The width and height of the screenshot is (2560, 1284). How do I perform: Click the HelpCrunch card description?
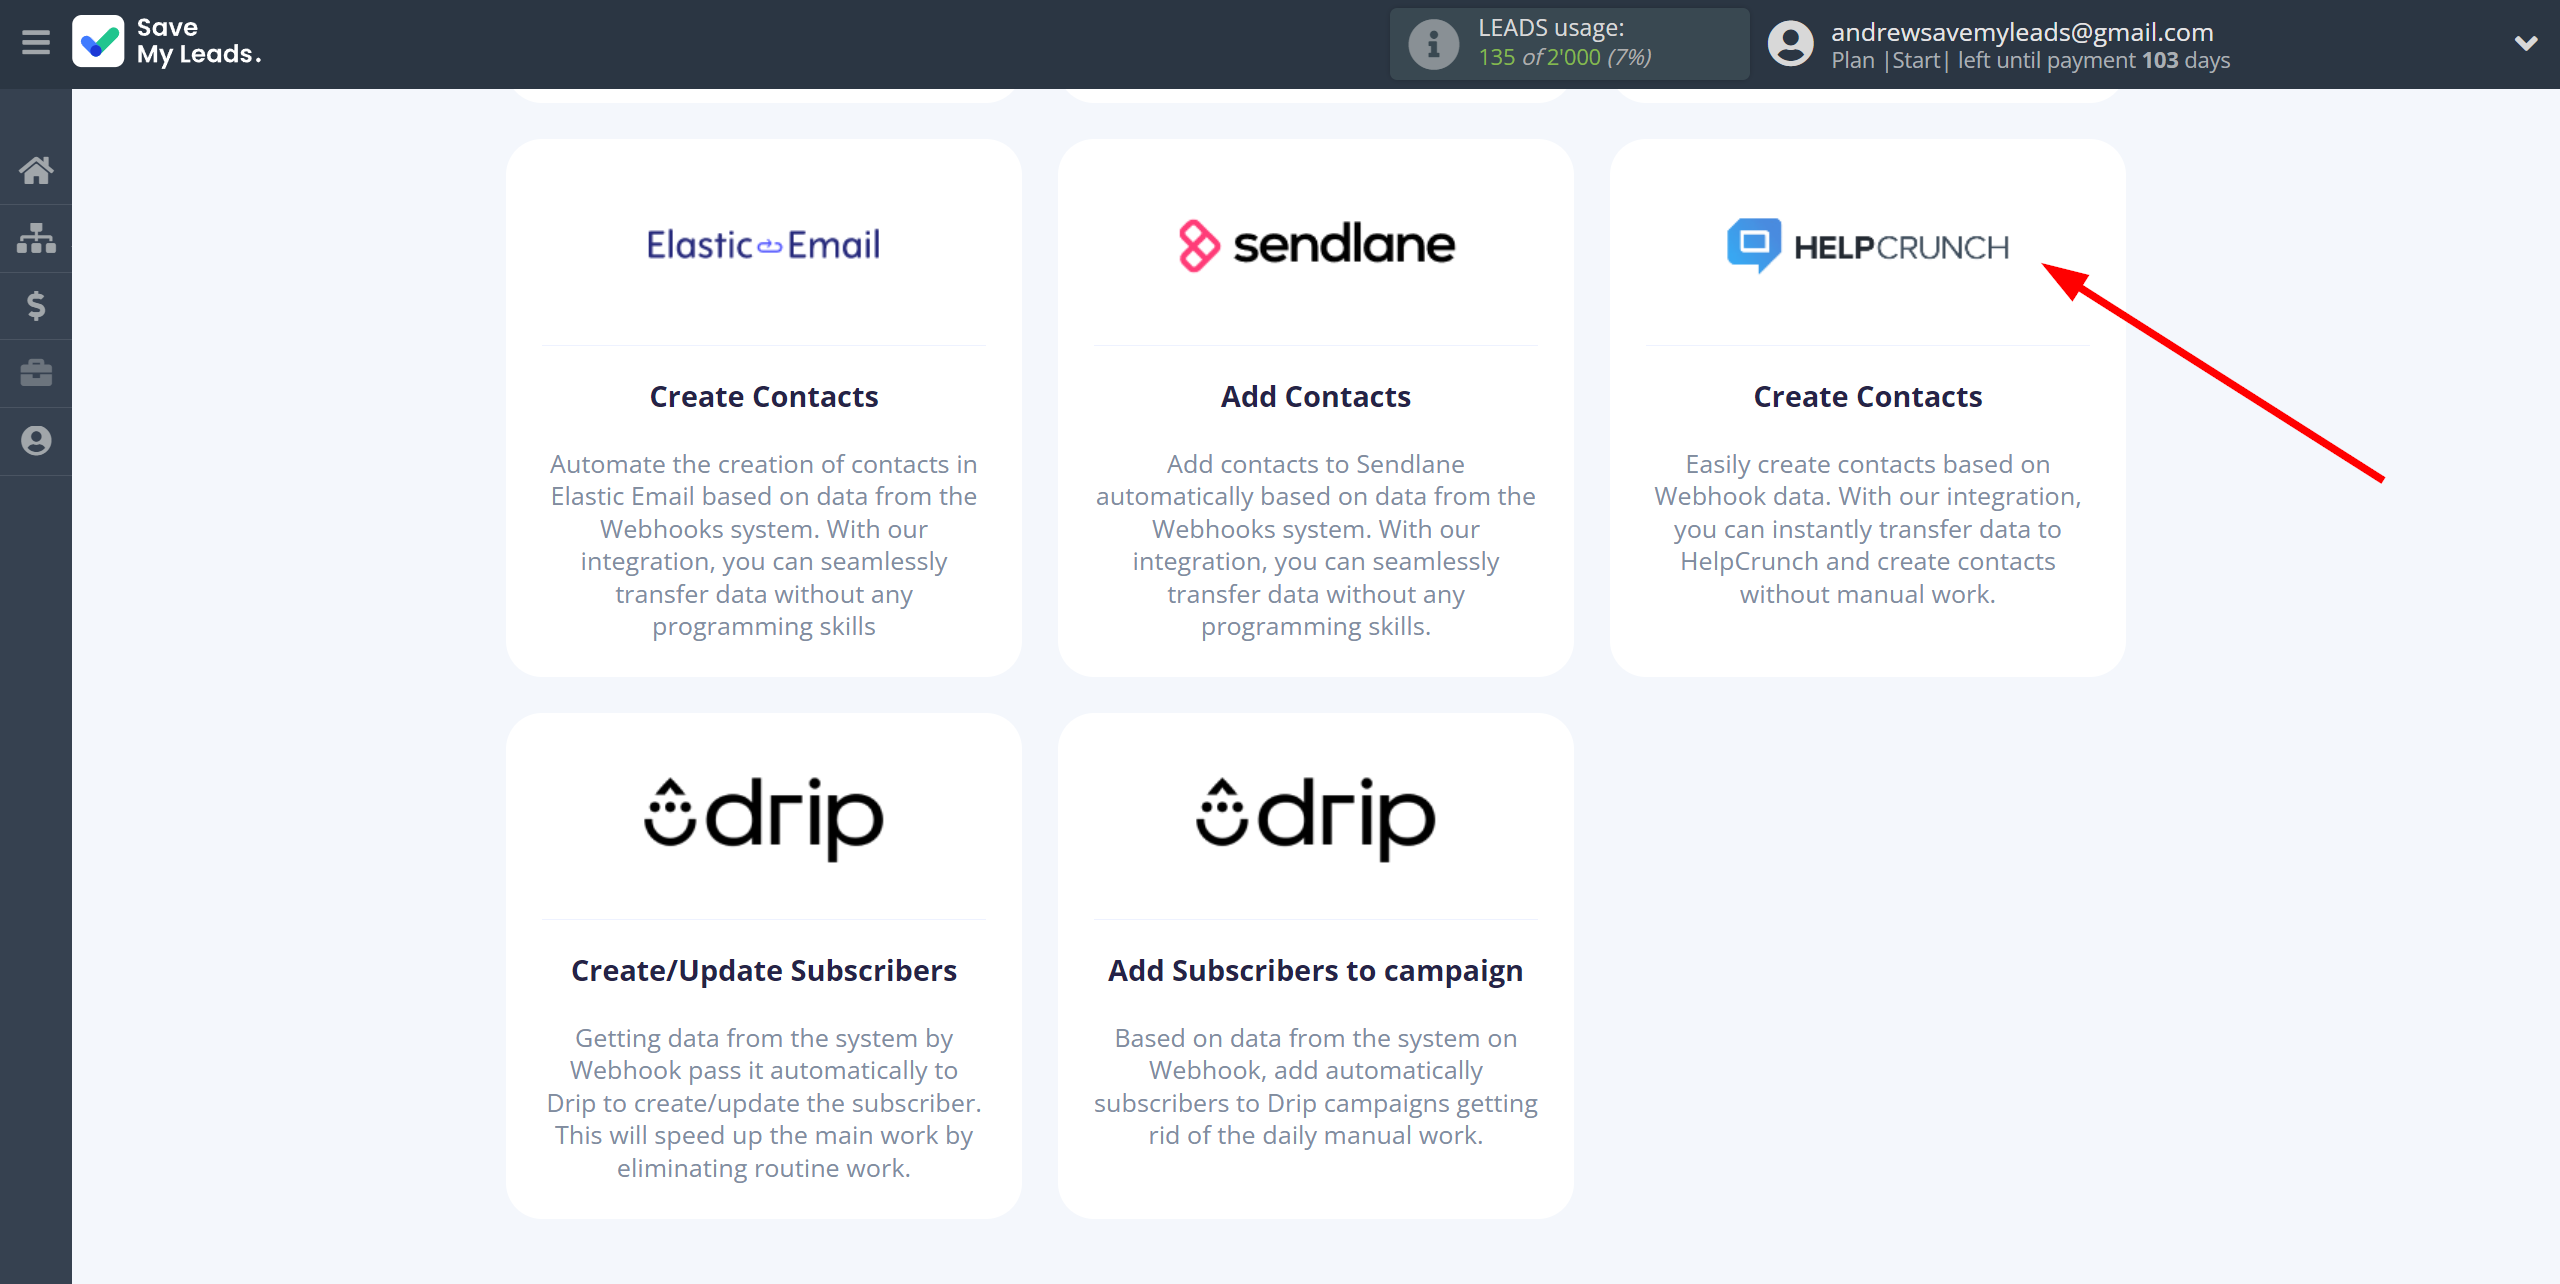[1867, 529]
